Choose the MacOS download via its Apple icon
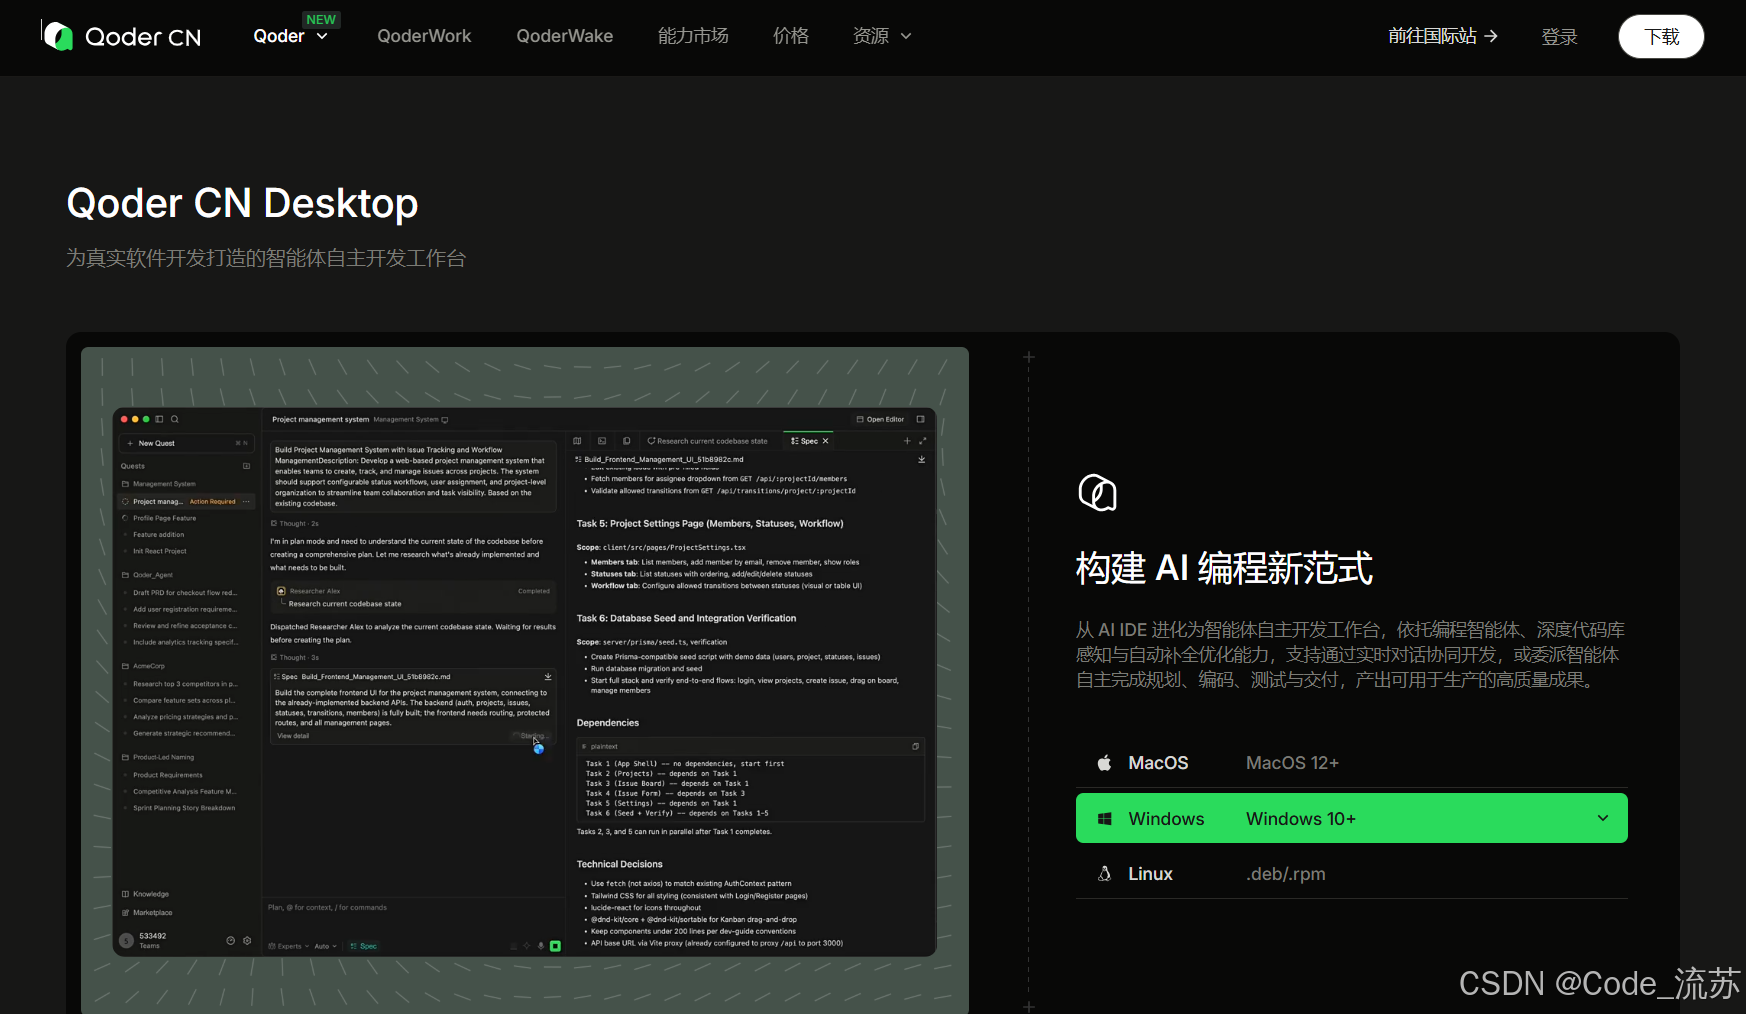The width and height of the screenshot is (1746, 1014). [x=1104, y=763]
